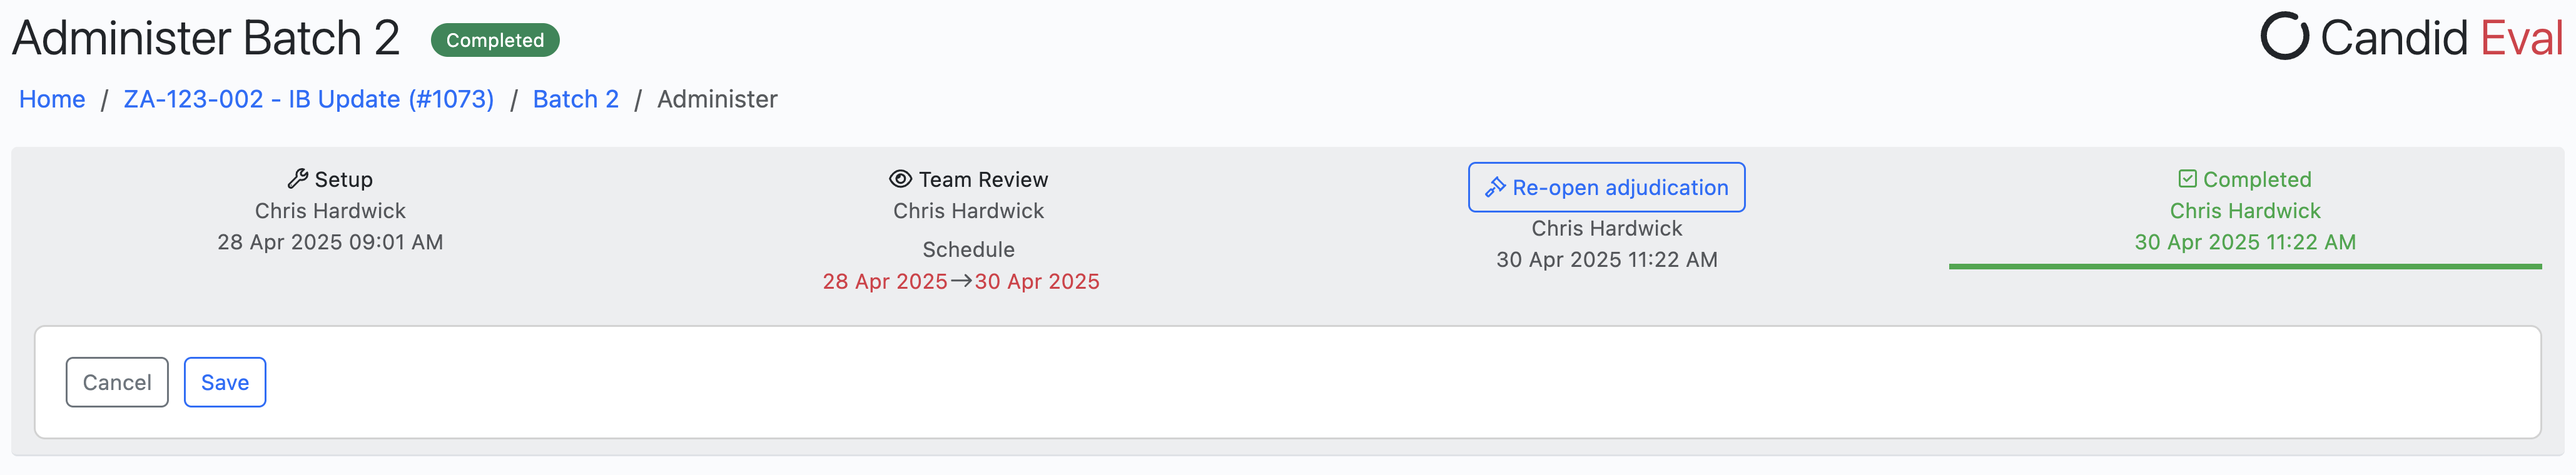Select the Team Review step label
This screenshot has width=2576, height=475.
[x=983, y=179]
